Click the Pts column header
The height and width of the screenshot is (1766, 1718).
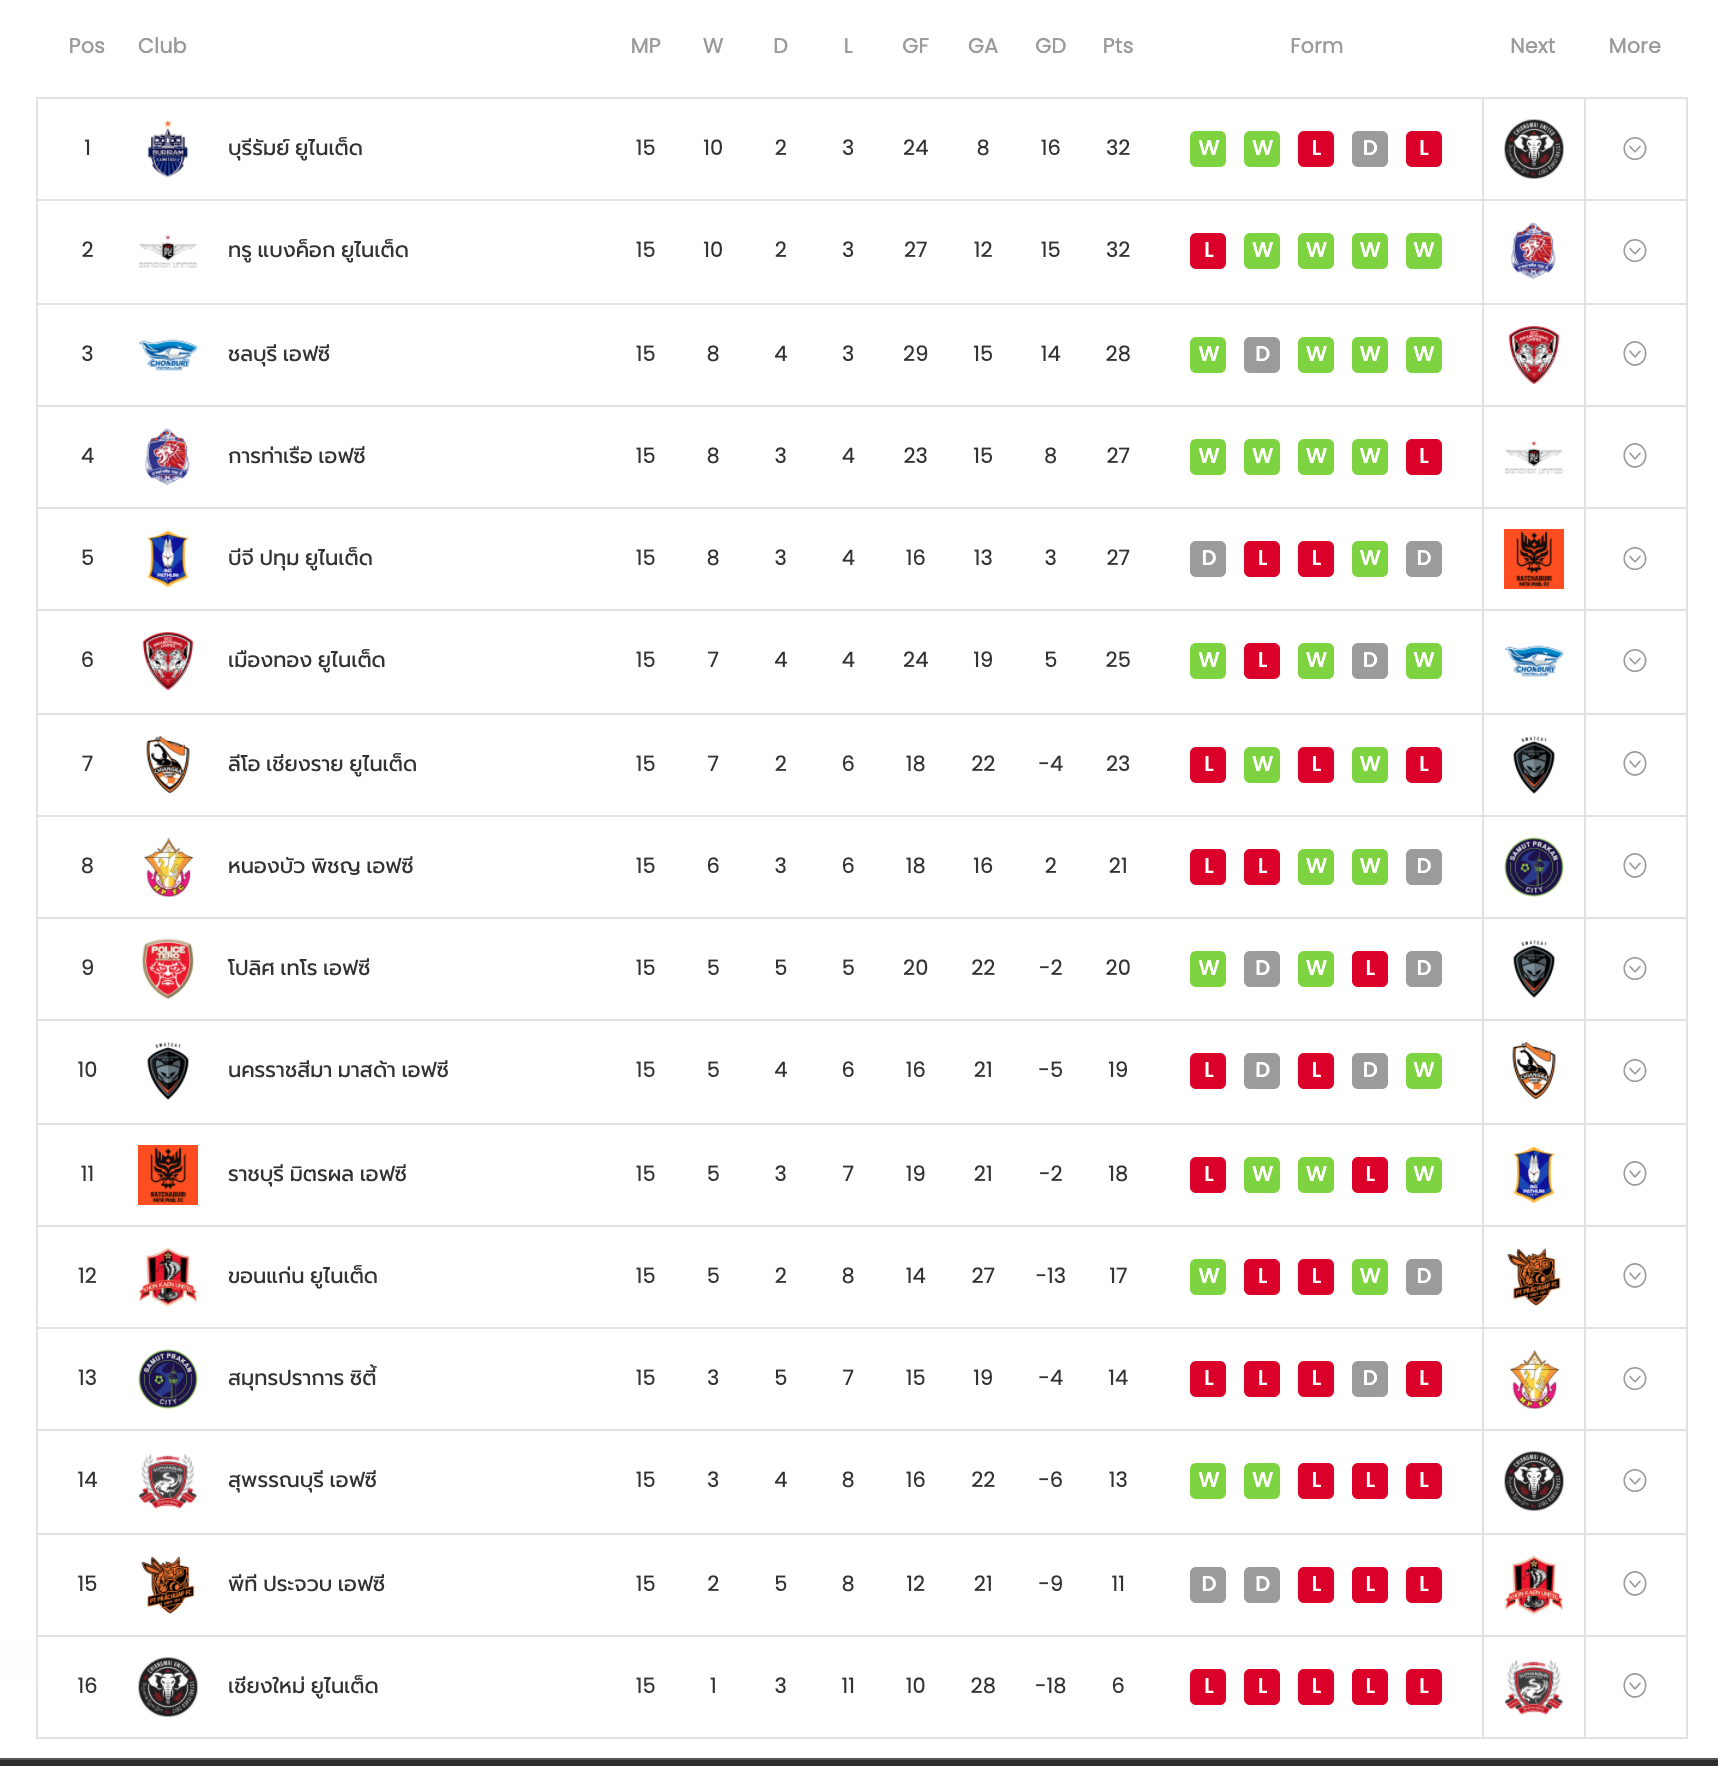point(1118,46)
